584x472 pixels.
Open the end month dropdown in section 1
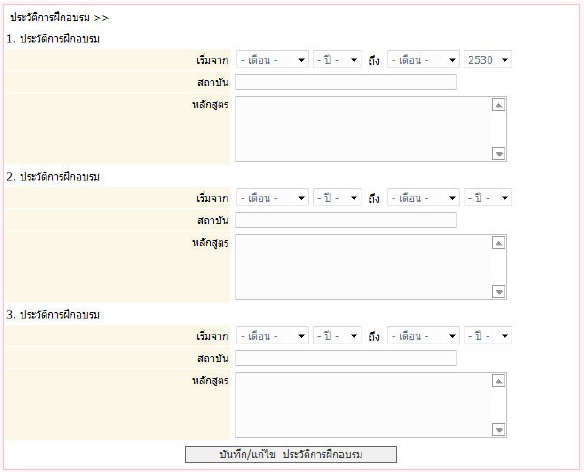(x=423, y=60)
